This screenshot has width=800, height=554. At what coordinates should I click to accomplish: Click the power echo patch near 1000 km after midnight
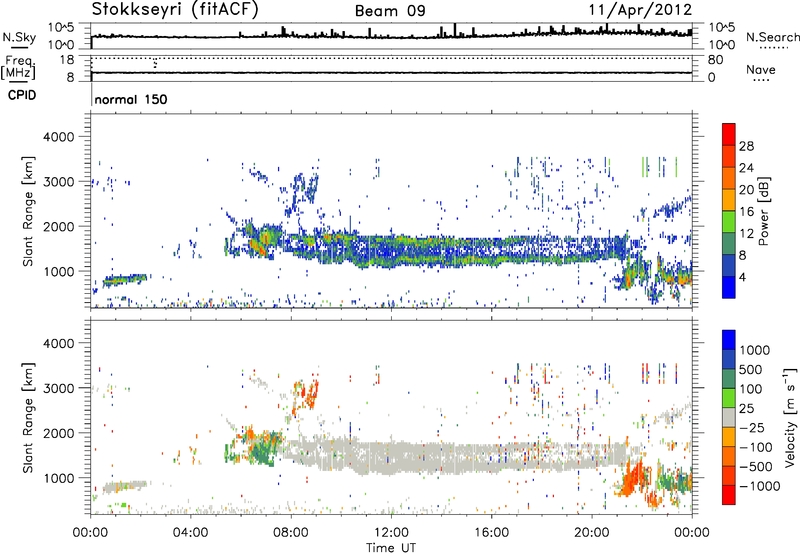(124, 280)
